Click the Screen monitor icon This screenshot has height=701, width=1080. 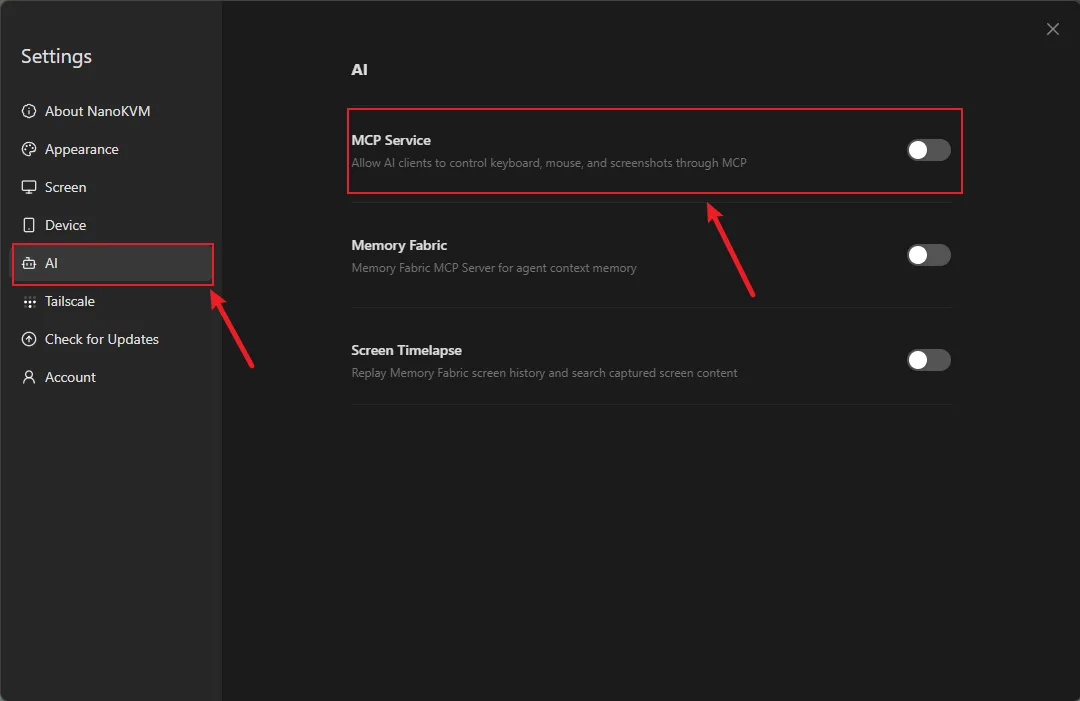[29, 187]
